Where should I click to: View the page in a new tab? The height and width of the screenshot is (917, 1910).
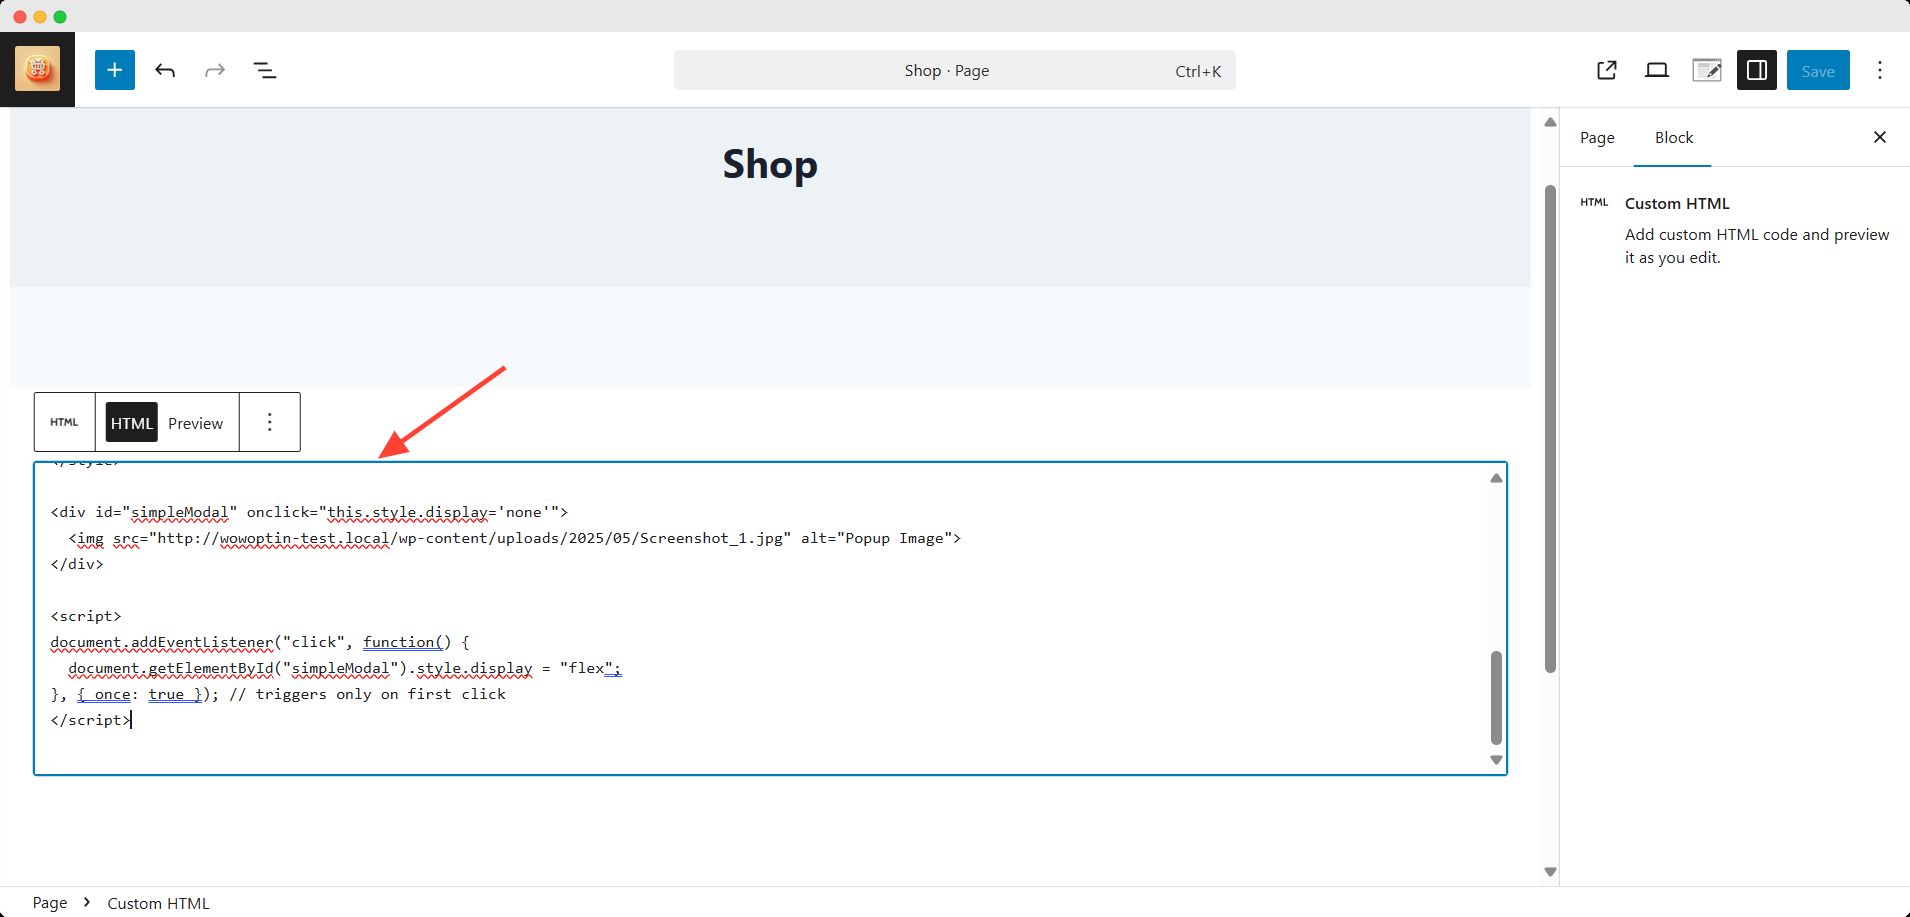[1607, 70]
